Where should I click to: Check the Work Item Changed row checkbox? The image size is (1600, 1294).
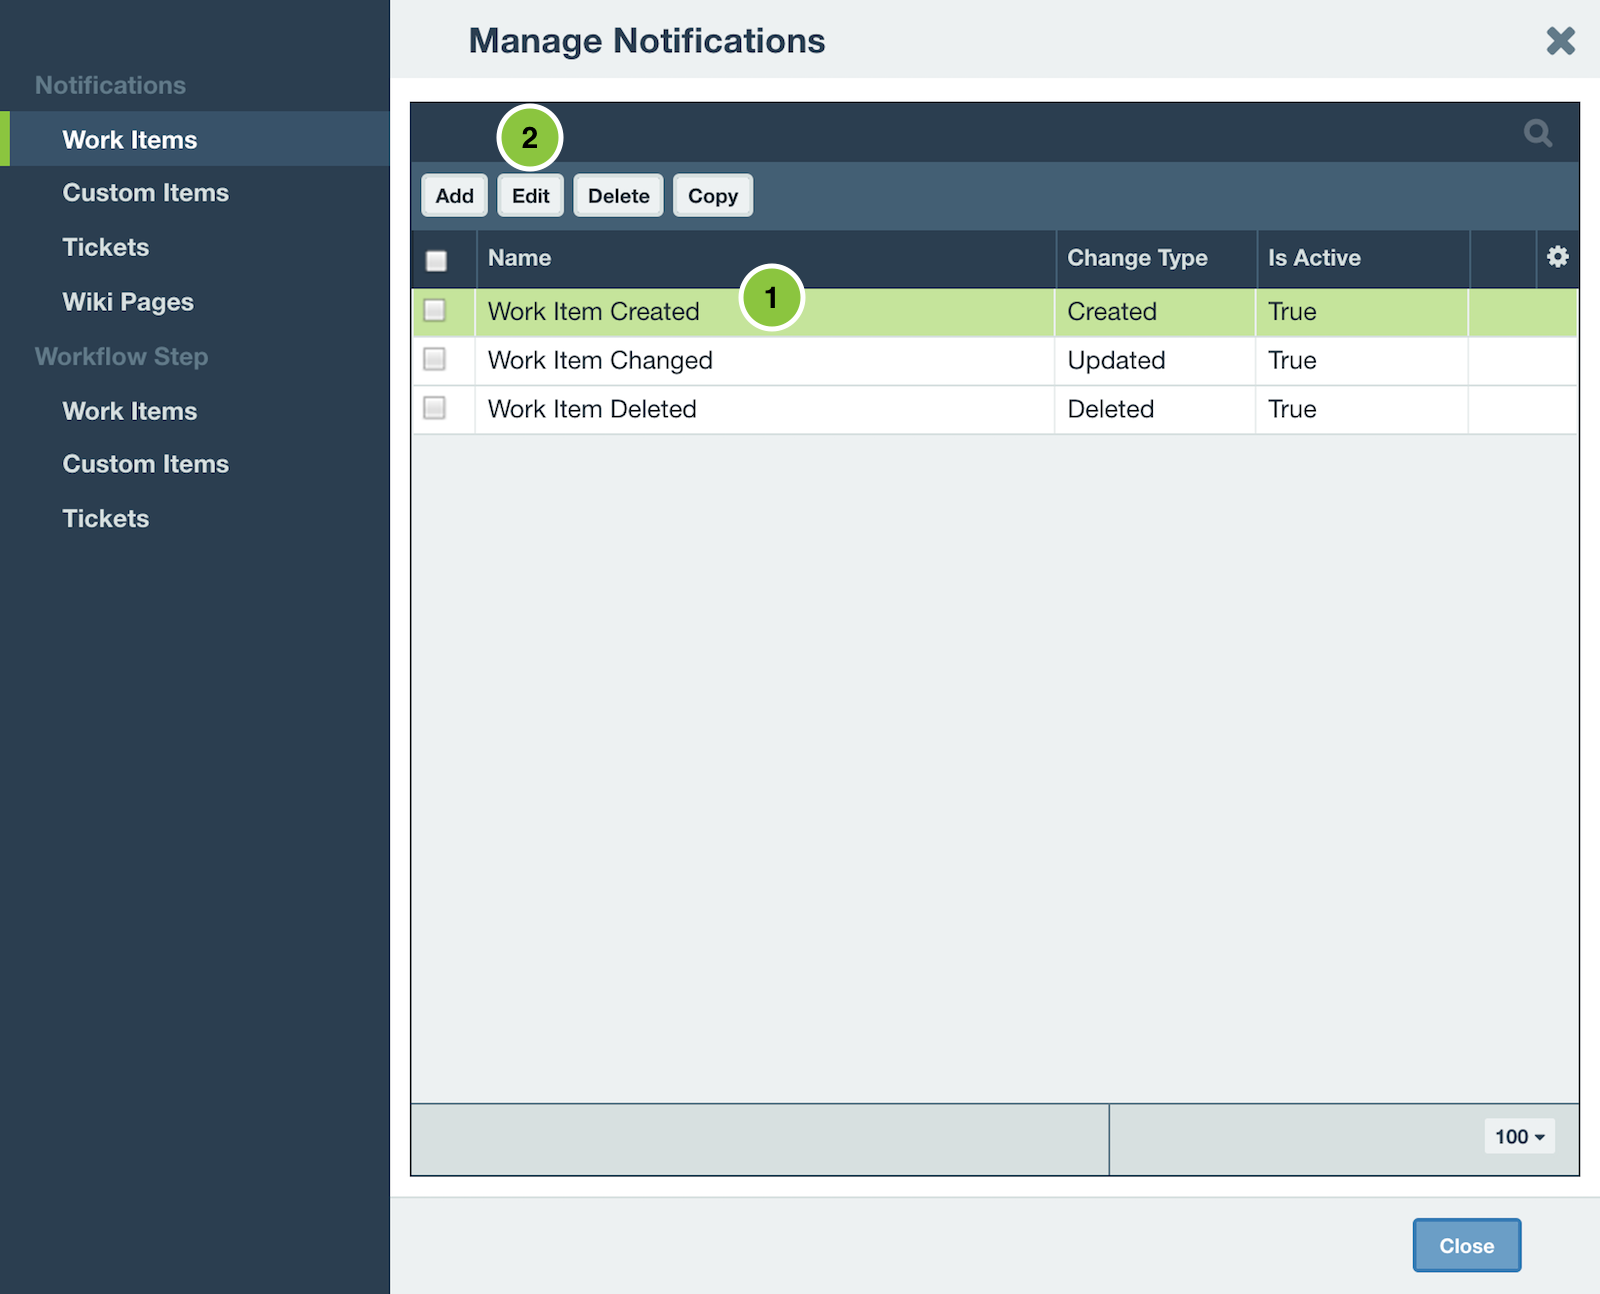tap(435, 360)
